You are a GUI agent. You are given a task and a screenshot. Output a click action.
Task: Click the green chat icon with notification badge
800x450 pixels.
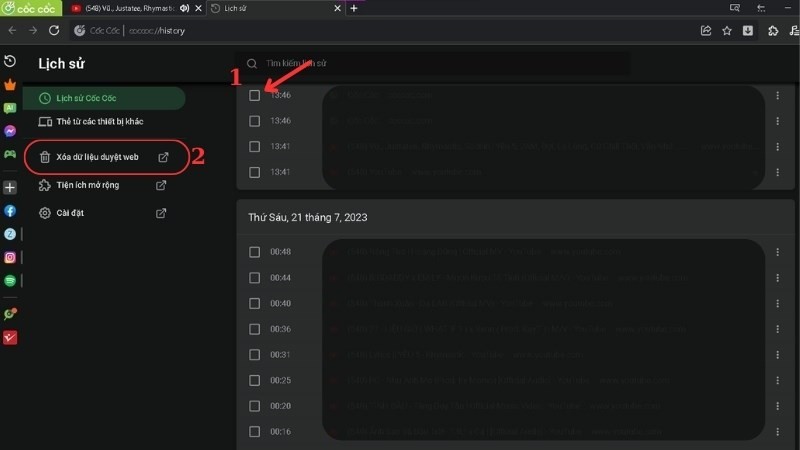[10, 314]
